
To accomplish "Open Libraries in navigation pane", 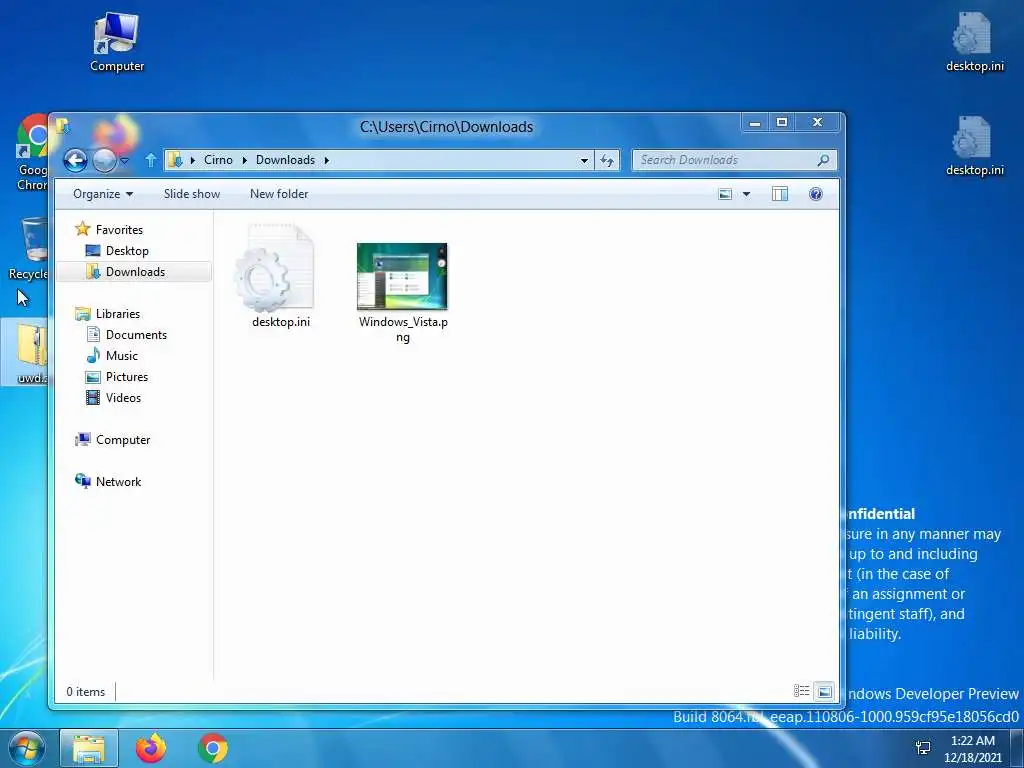I will pyautogui.click(x=118, y=314).
